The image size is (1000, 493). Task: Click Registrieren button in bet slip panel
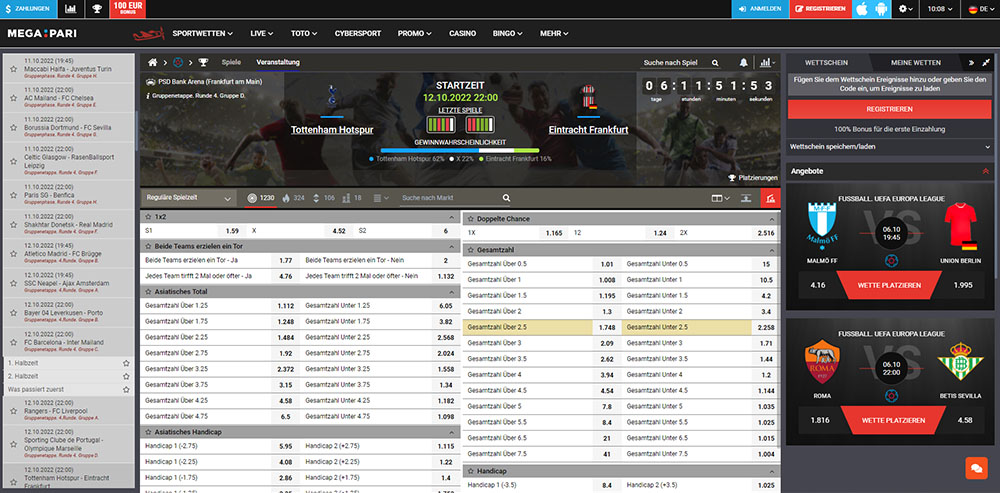(890, 109)
